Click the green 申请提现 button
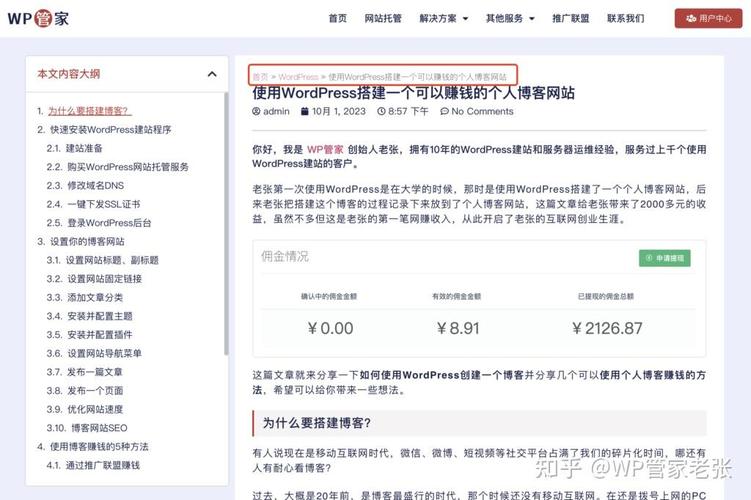 (x=665, y=258)
